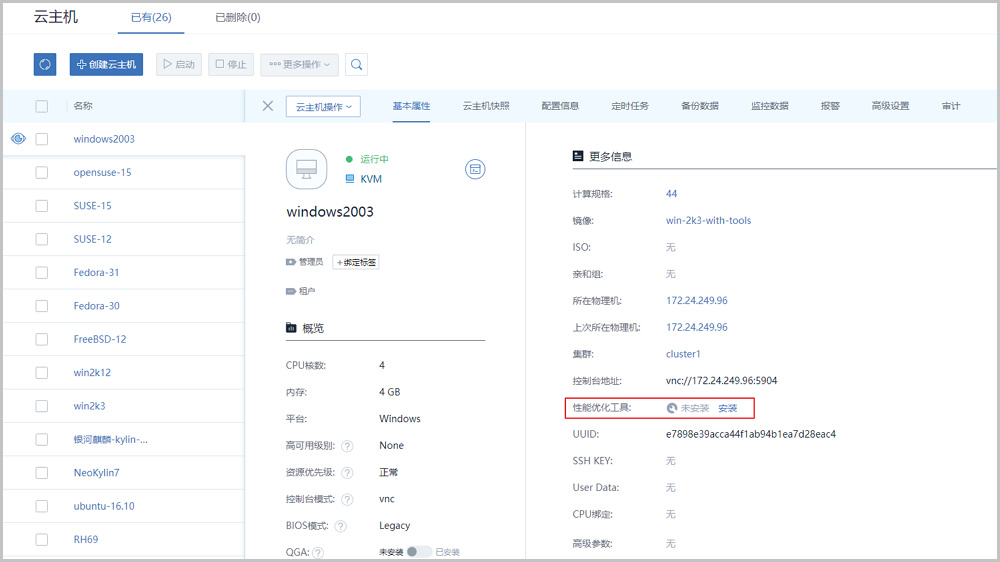Open the 云主机操作 dropdown menu
The height and width of the screenshot is (562, 1000).
[323, 106]
